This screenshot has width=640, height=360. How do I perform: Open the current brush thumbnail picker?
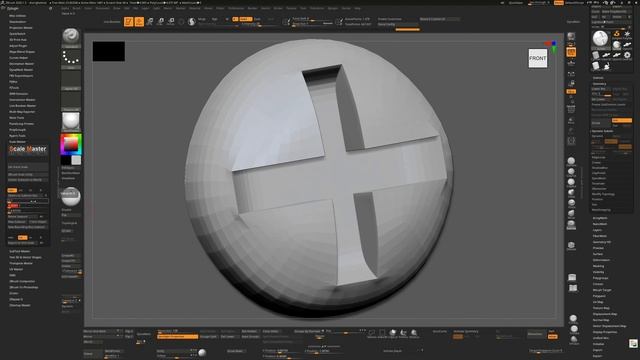(71, 38)
